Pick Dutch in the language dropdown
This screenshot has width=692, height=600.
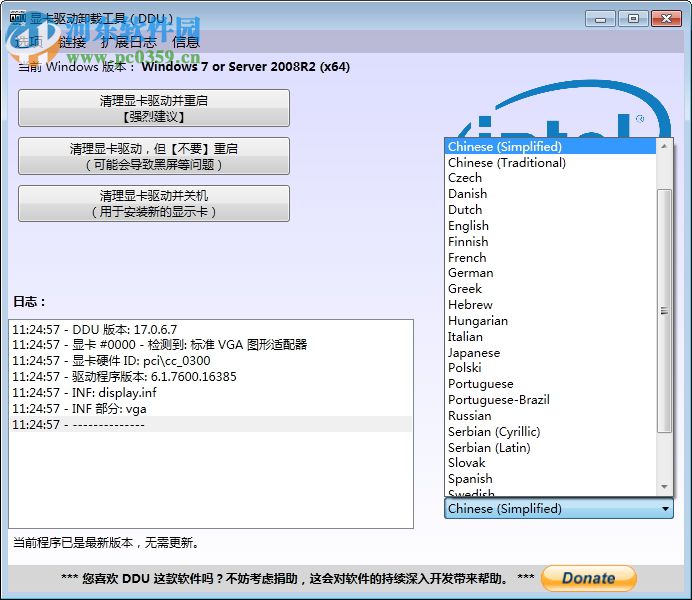[x=550, y=210]
